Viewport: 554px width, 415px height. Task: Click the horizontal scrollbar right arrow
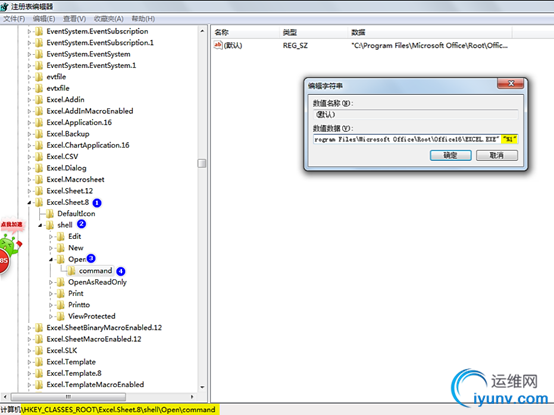[x=192, y=397]
